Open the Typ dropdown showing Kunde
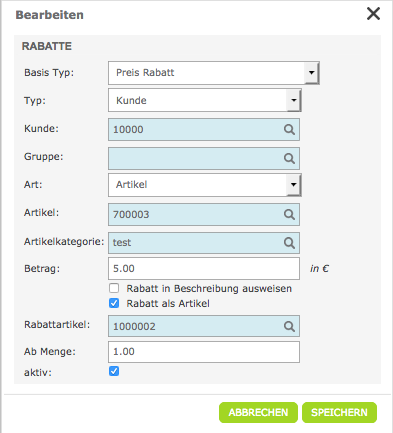 (205, 100)
